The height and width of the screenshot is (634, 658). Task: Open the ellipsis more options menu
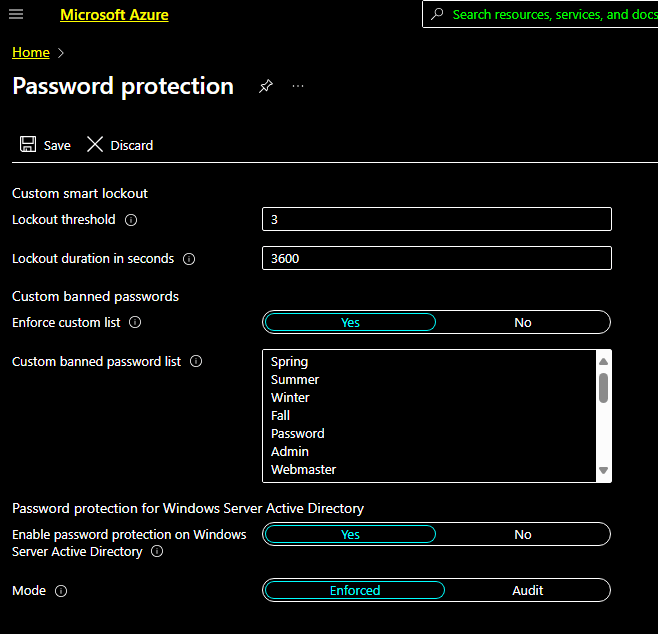(298, 86)
